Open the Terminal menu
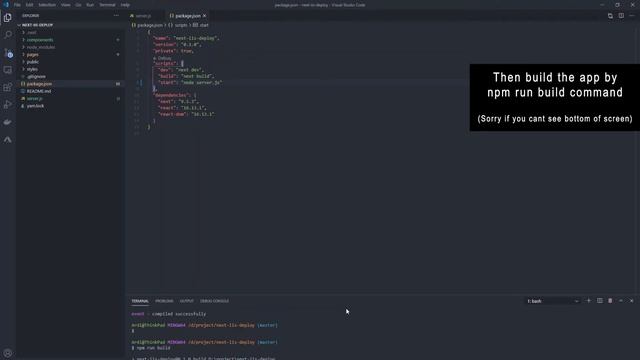Viewport: 640px width, 360px height. (x=107, y=5)
